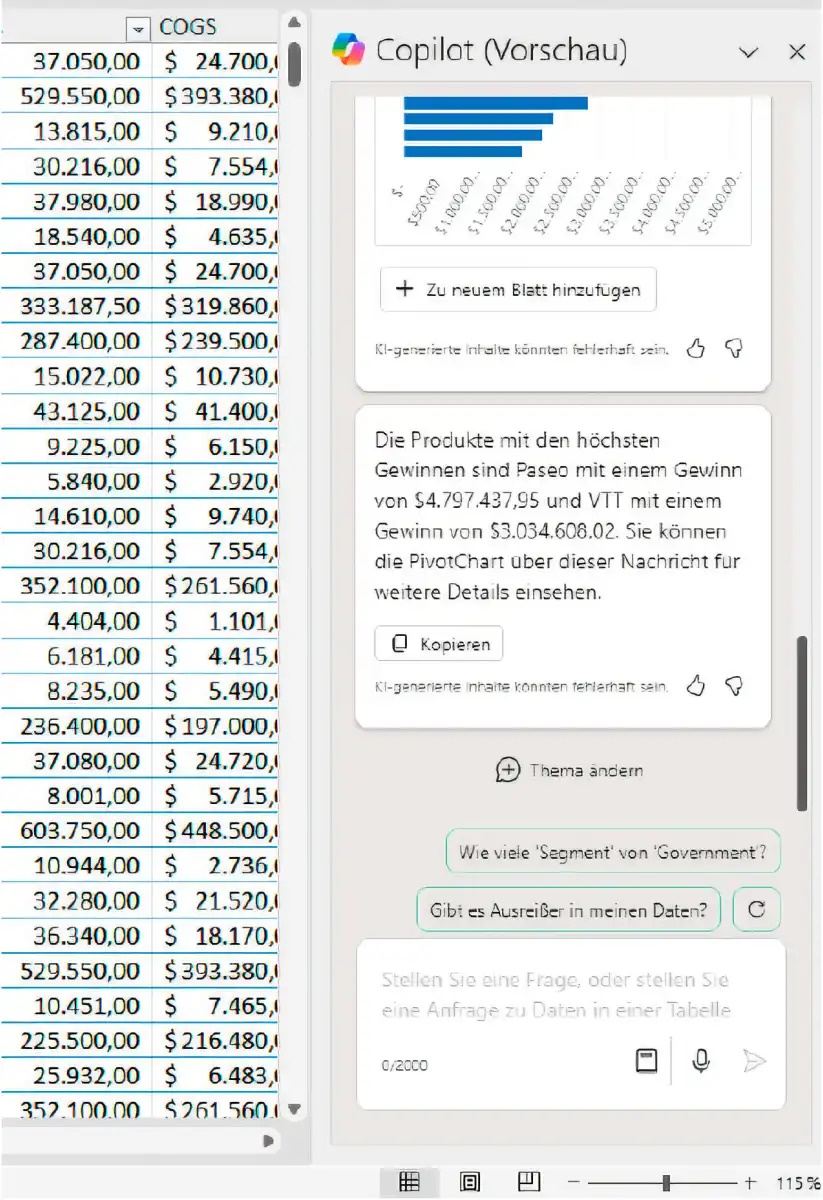The height and width of the screenshot is (1200, 823).
Task: Select suggestion 'Gibt es Ausreißer in meinen Daten?'
Action: (x=568, y=910)
